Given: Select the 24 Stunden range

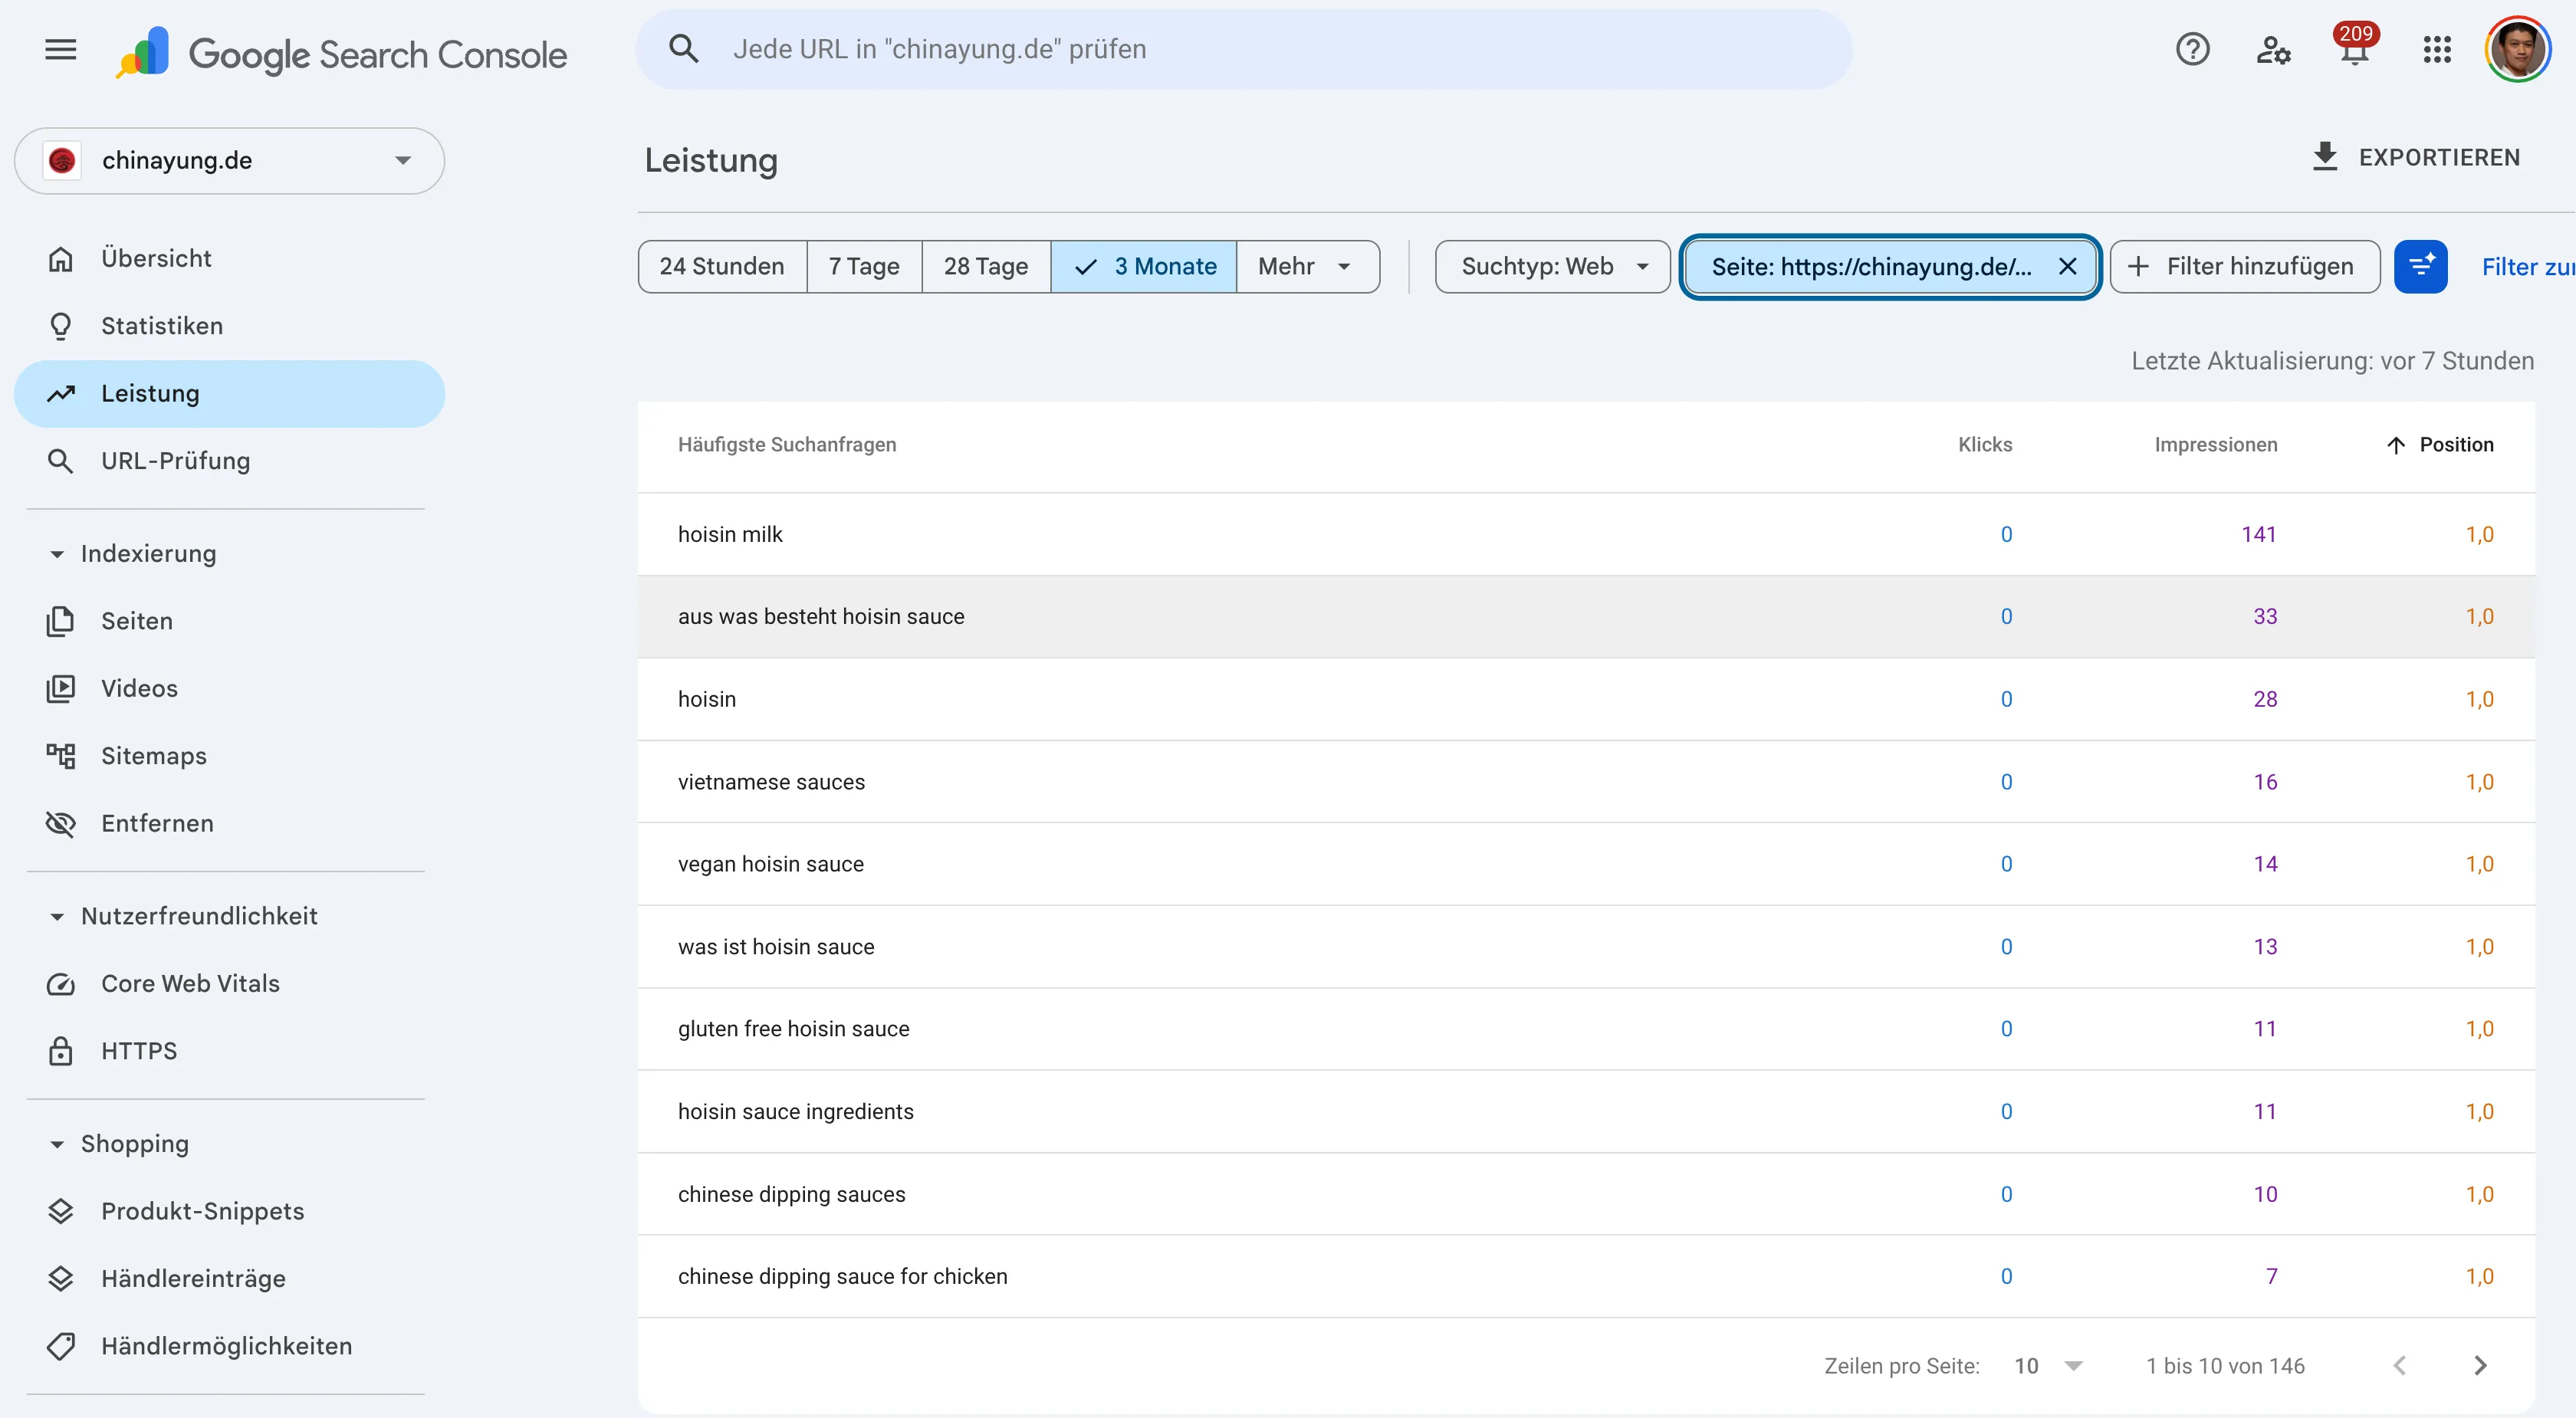Looking at the screenshot, I should pos(722,267).
